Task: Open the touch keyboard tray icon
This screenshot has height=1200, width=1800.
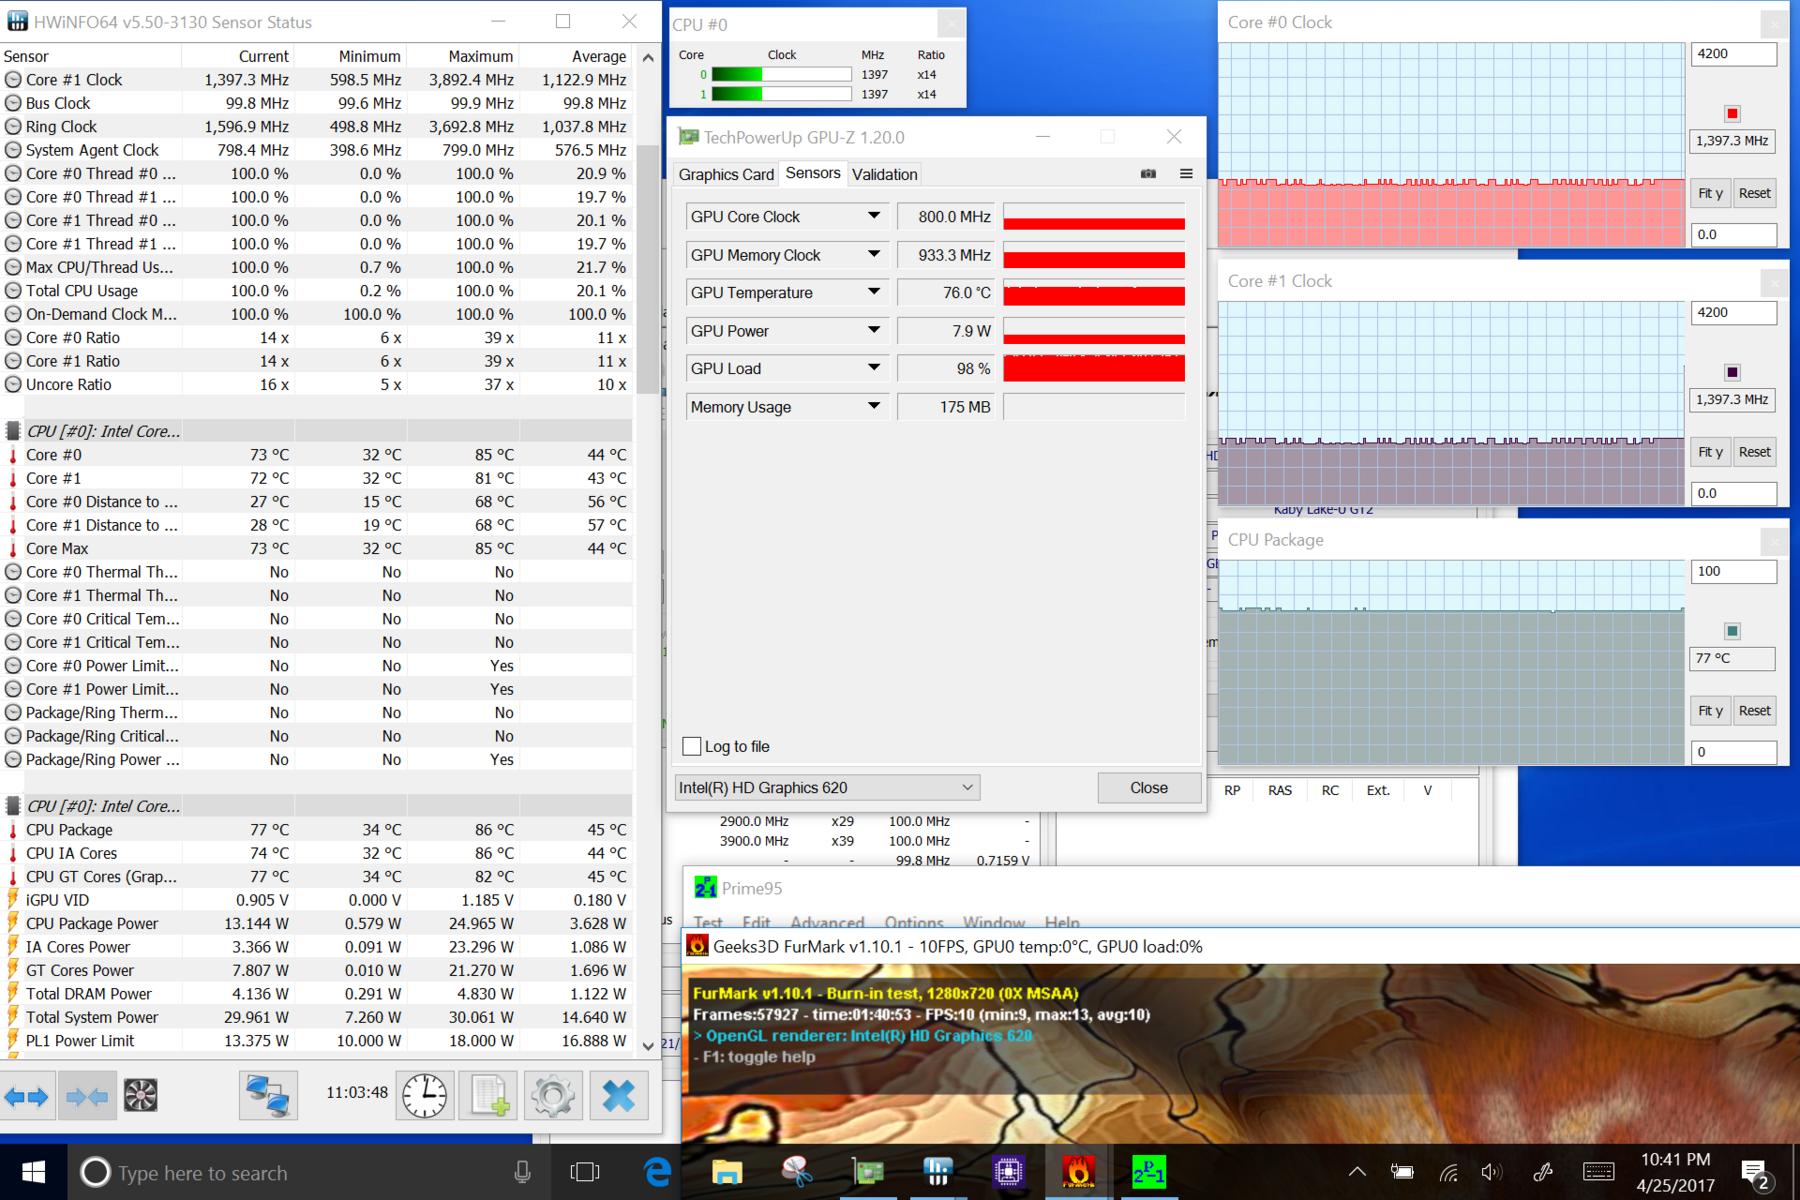Action: (x=1598, y=1172)
